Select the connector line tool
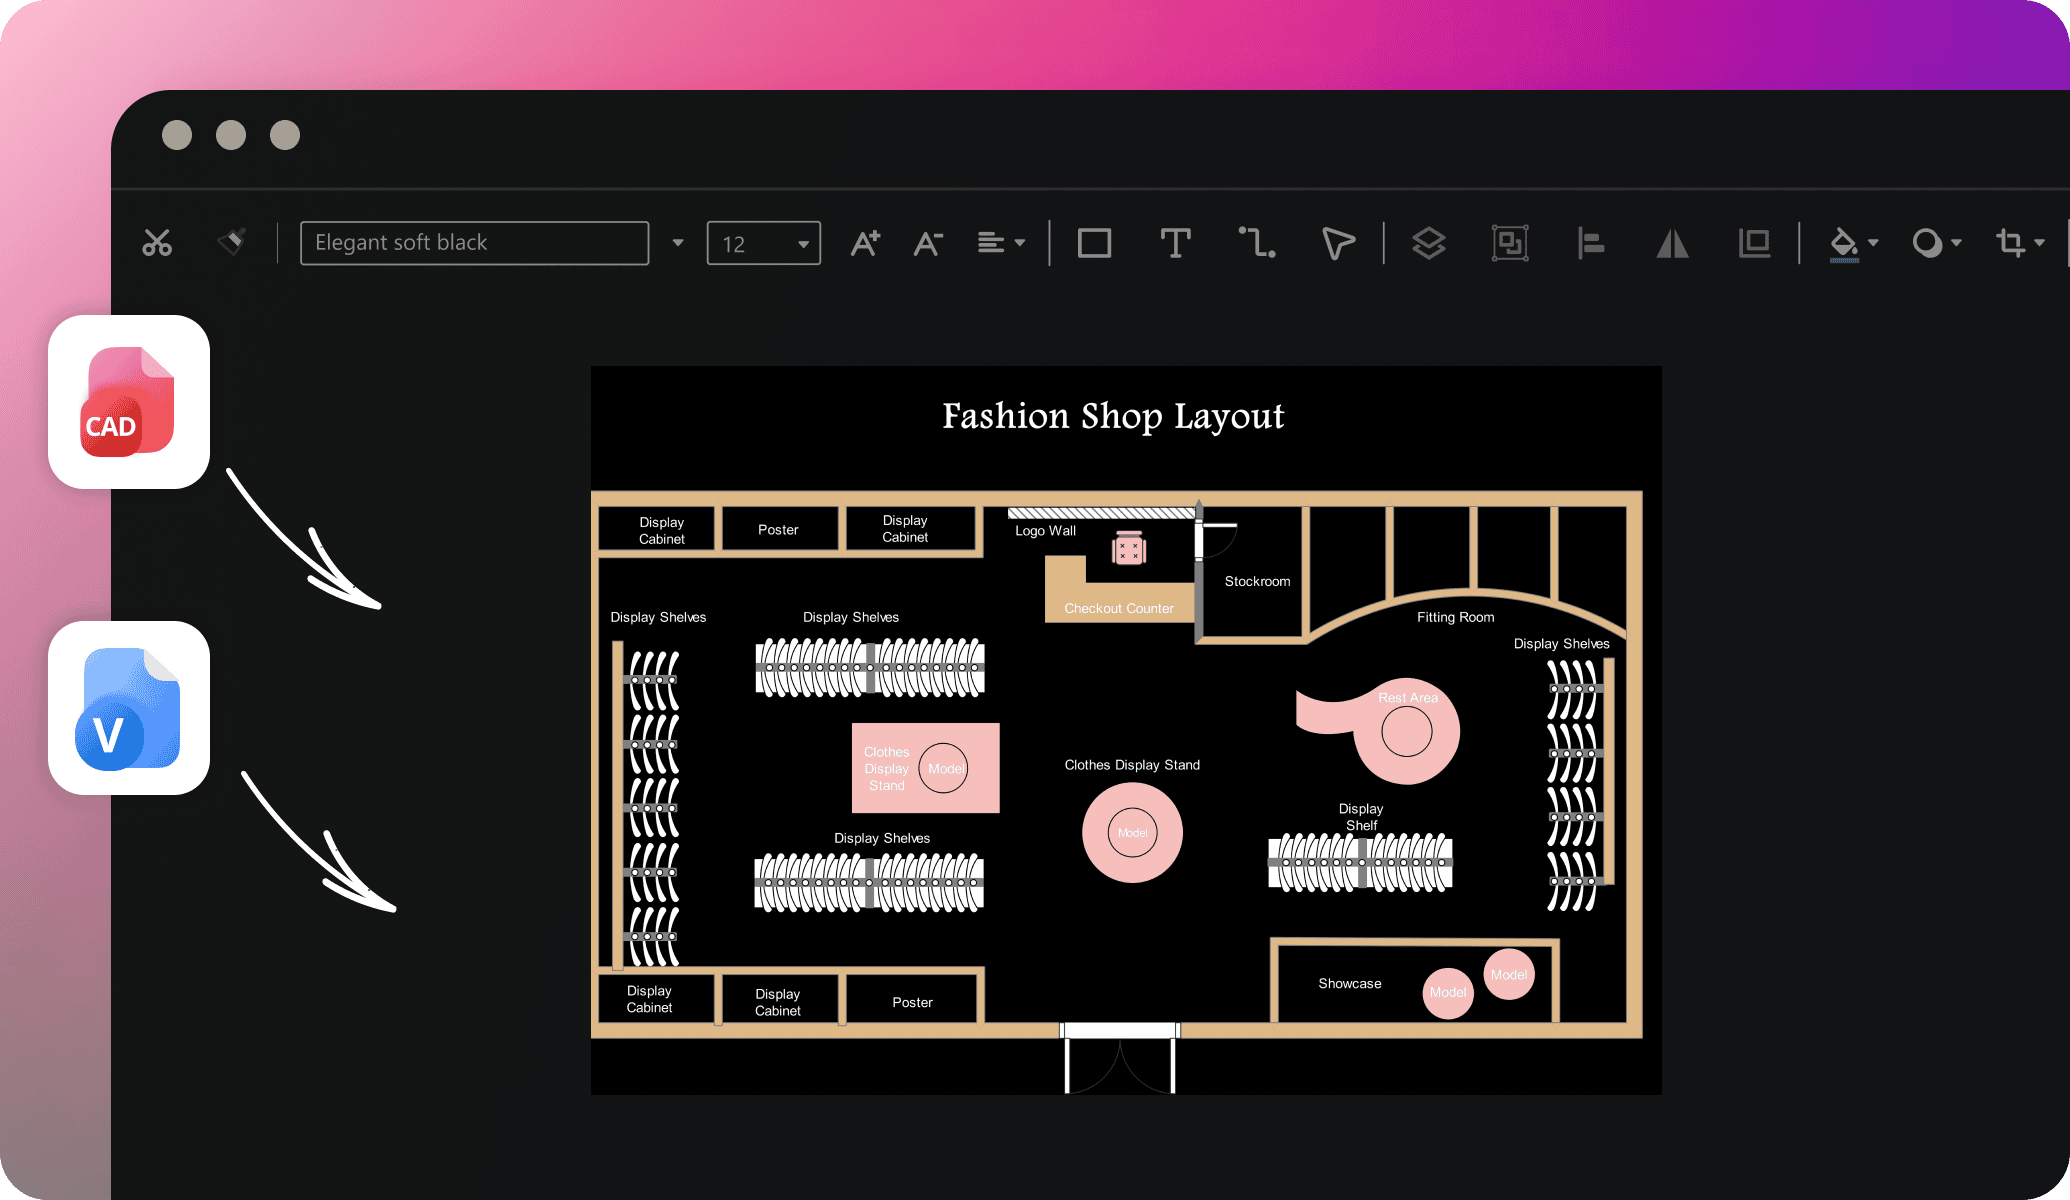2070x1200 pixels. tap(1257, 243)
